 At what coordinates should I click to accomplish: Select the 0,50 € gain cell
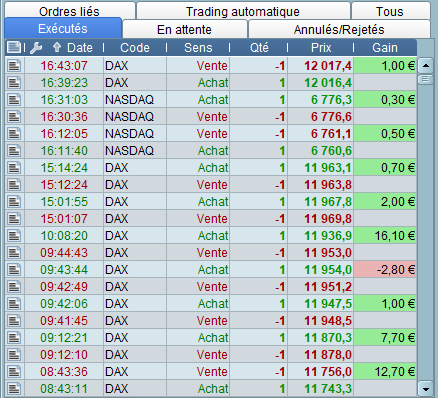coord(385,134)
